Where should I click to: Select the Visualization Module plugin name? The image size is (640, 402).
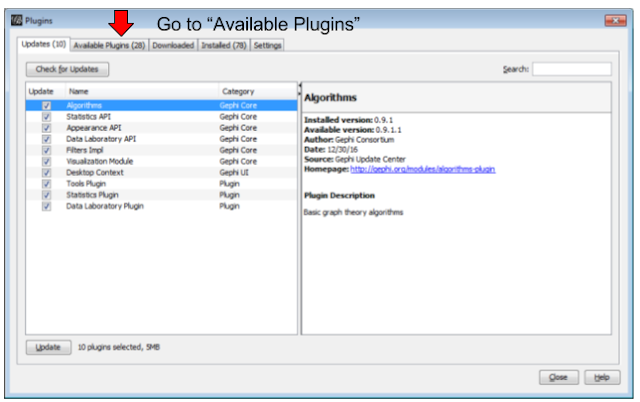100,161
